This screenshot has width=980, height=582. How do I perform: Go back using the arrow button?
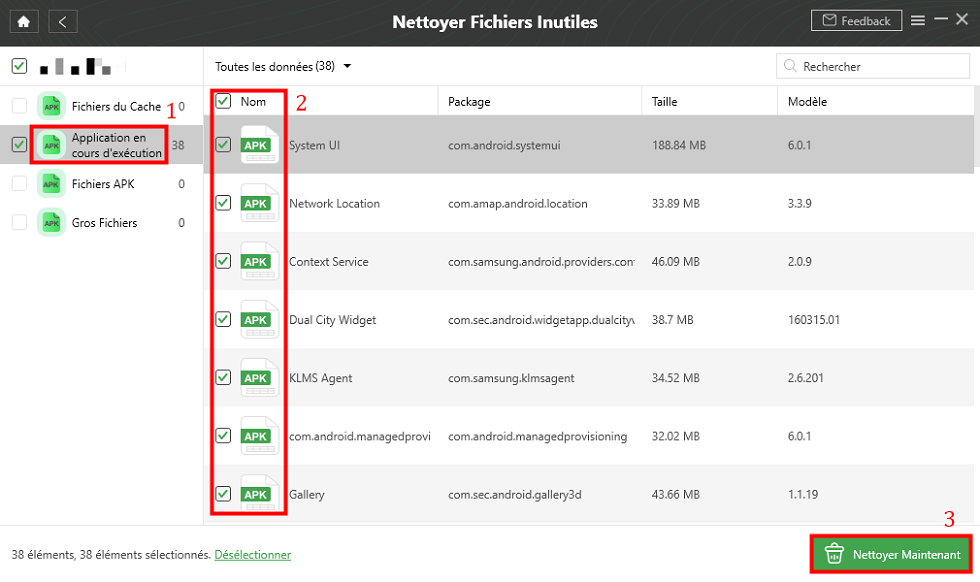(62, 21)
